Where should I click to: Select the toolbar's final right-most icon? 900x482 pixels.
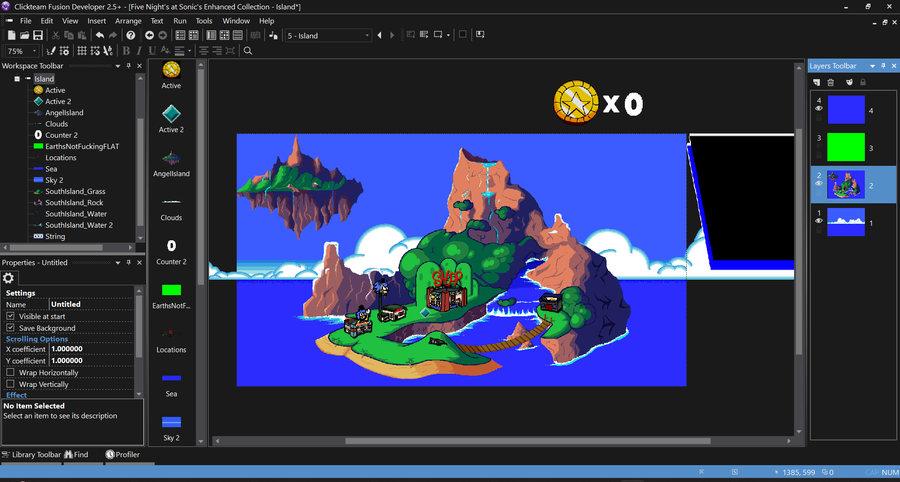(x=480, y=34)
